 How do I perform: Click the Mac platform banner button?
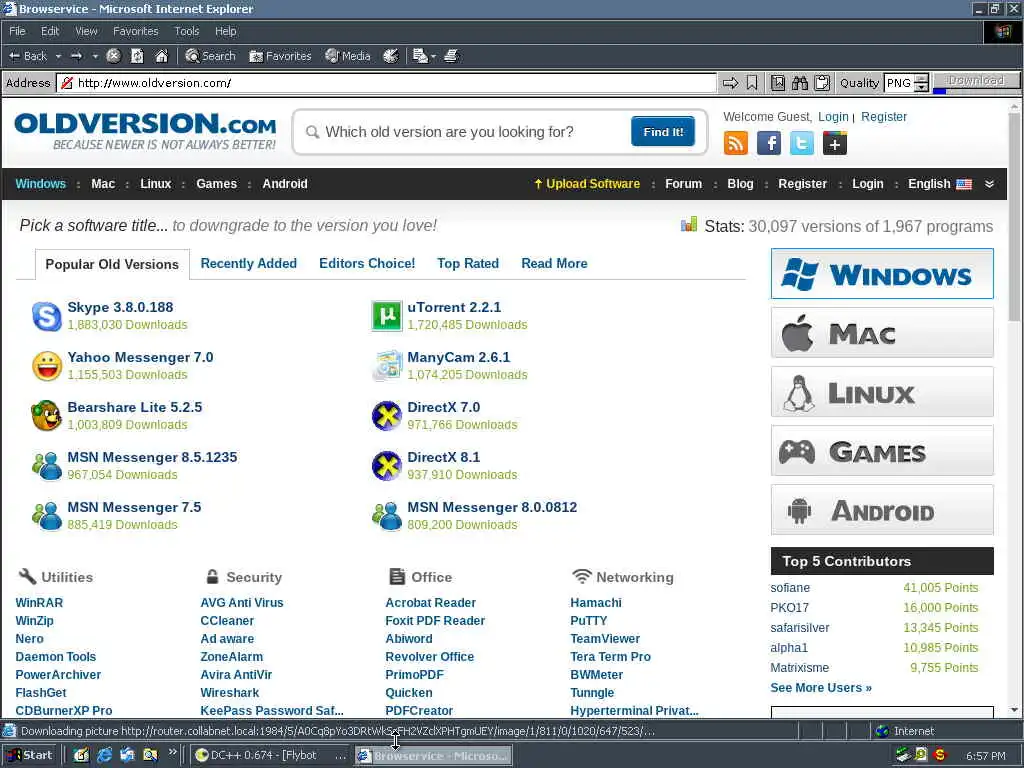pos(882,333)
